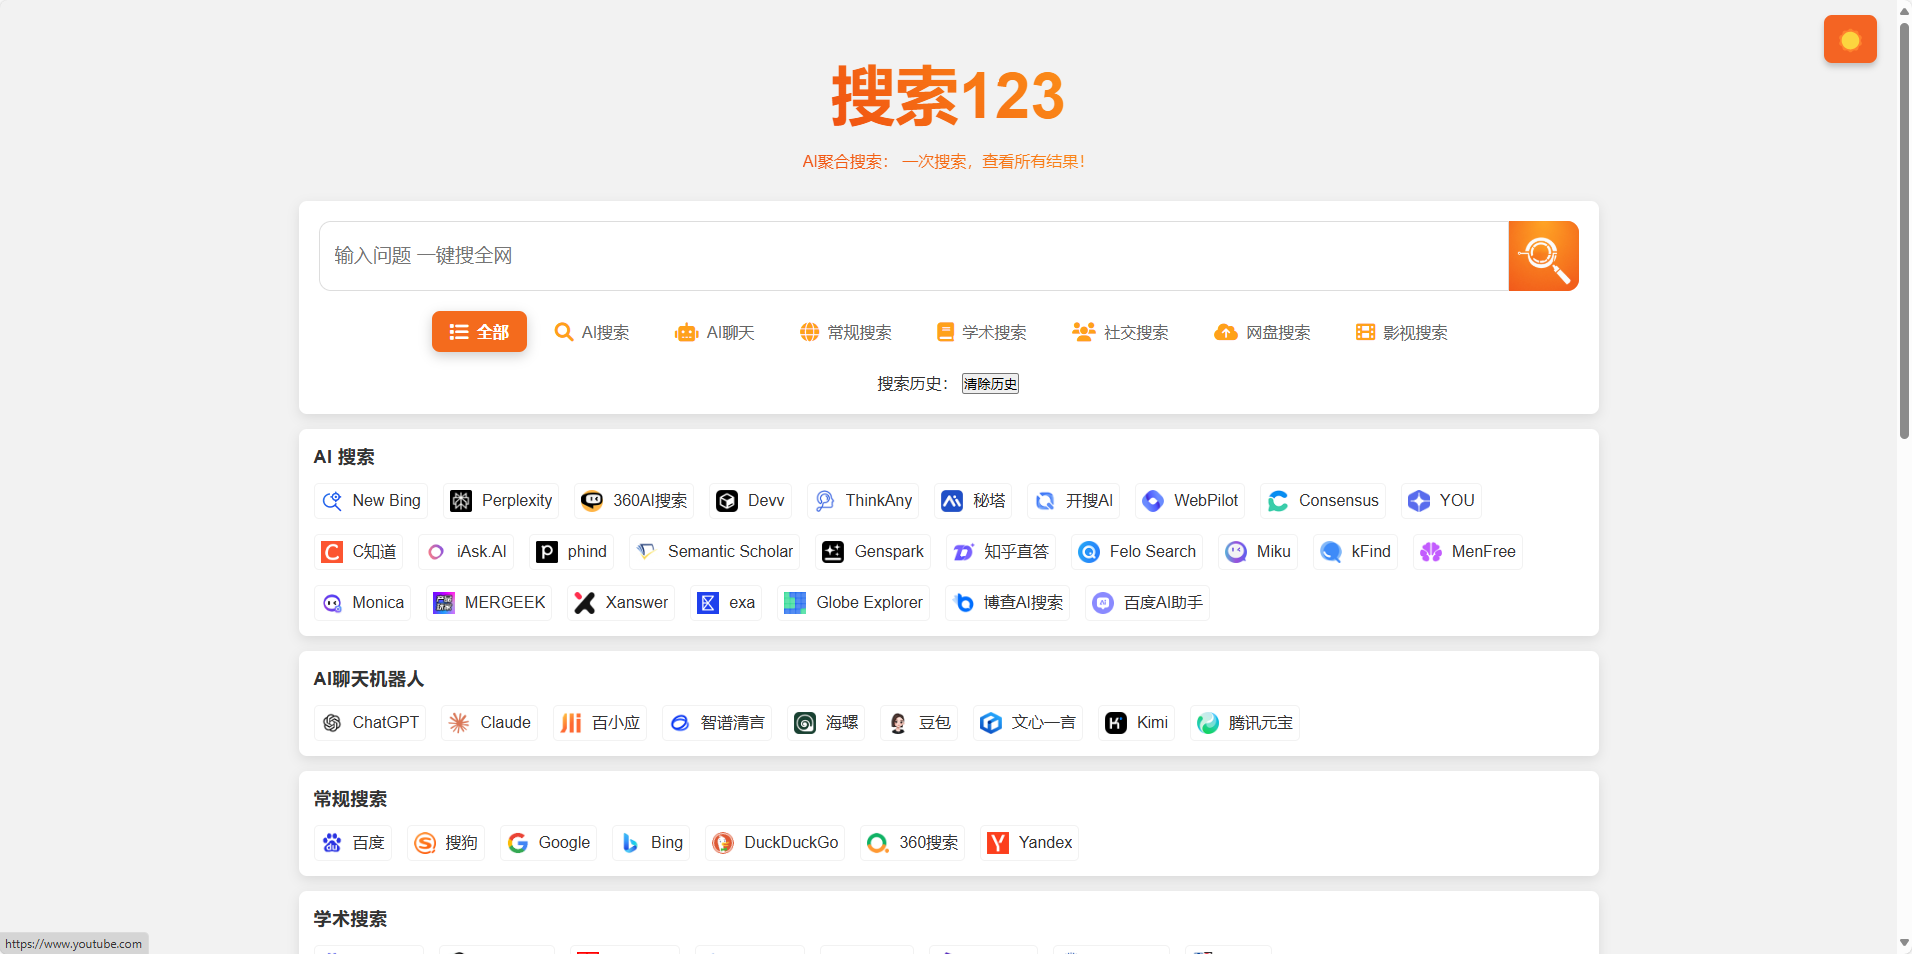Click the exa icon
Image resolution: width=1912 pixels, height=954 pixels.
pyautogui.click(x=708, y=603)
